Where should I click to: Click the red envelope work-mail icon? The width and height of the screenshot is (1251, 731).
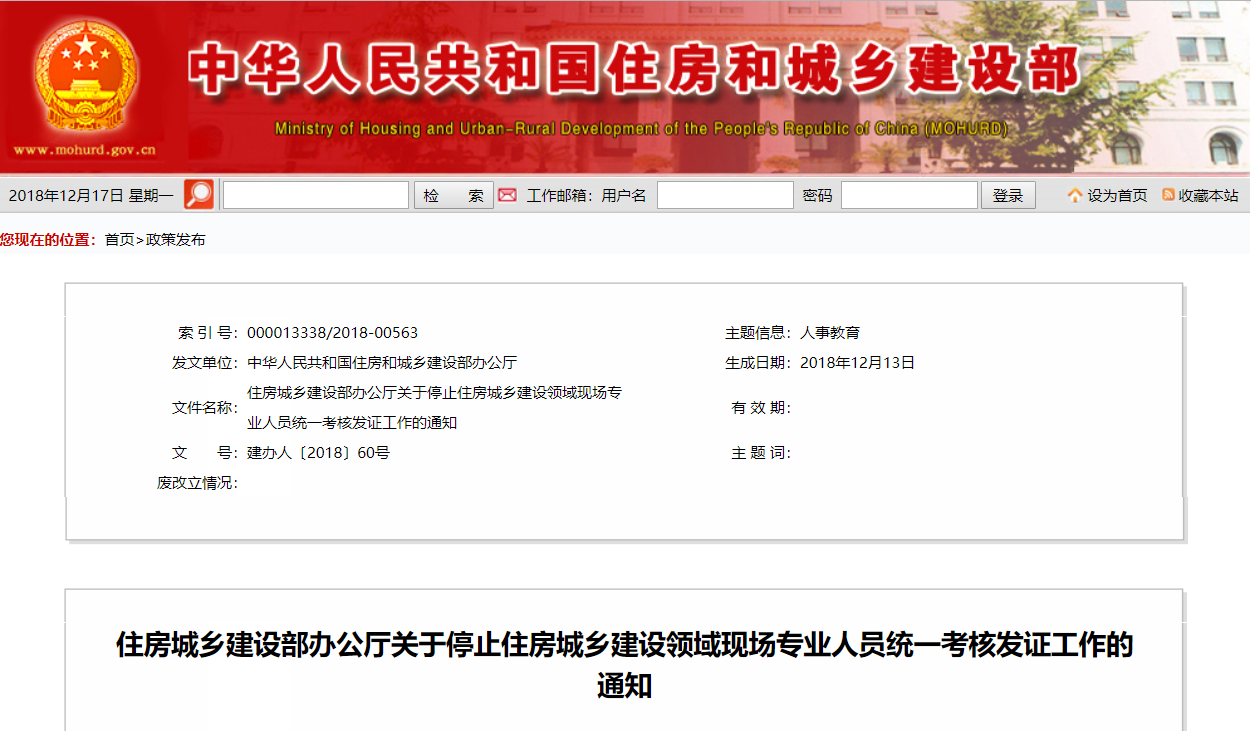point(508,195)
